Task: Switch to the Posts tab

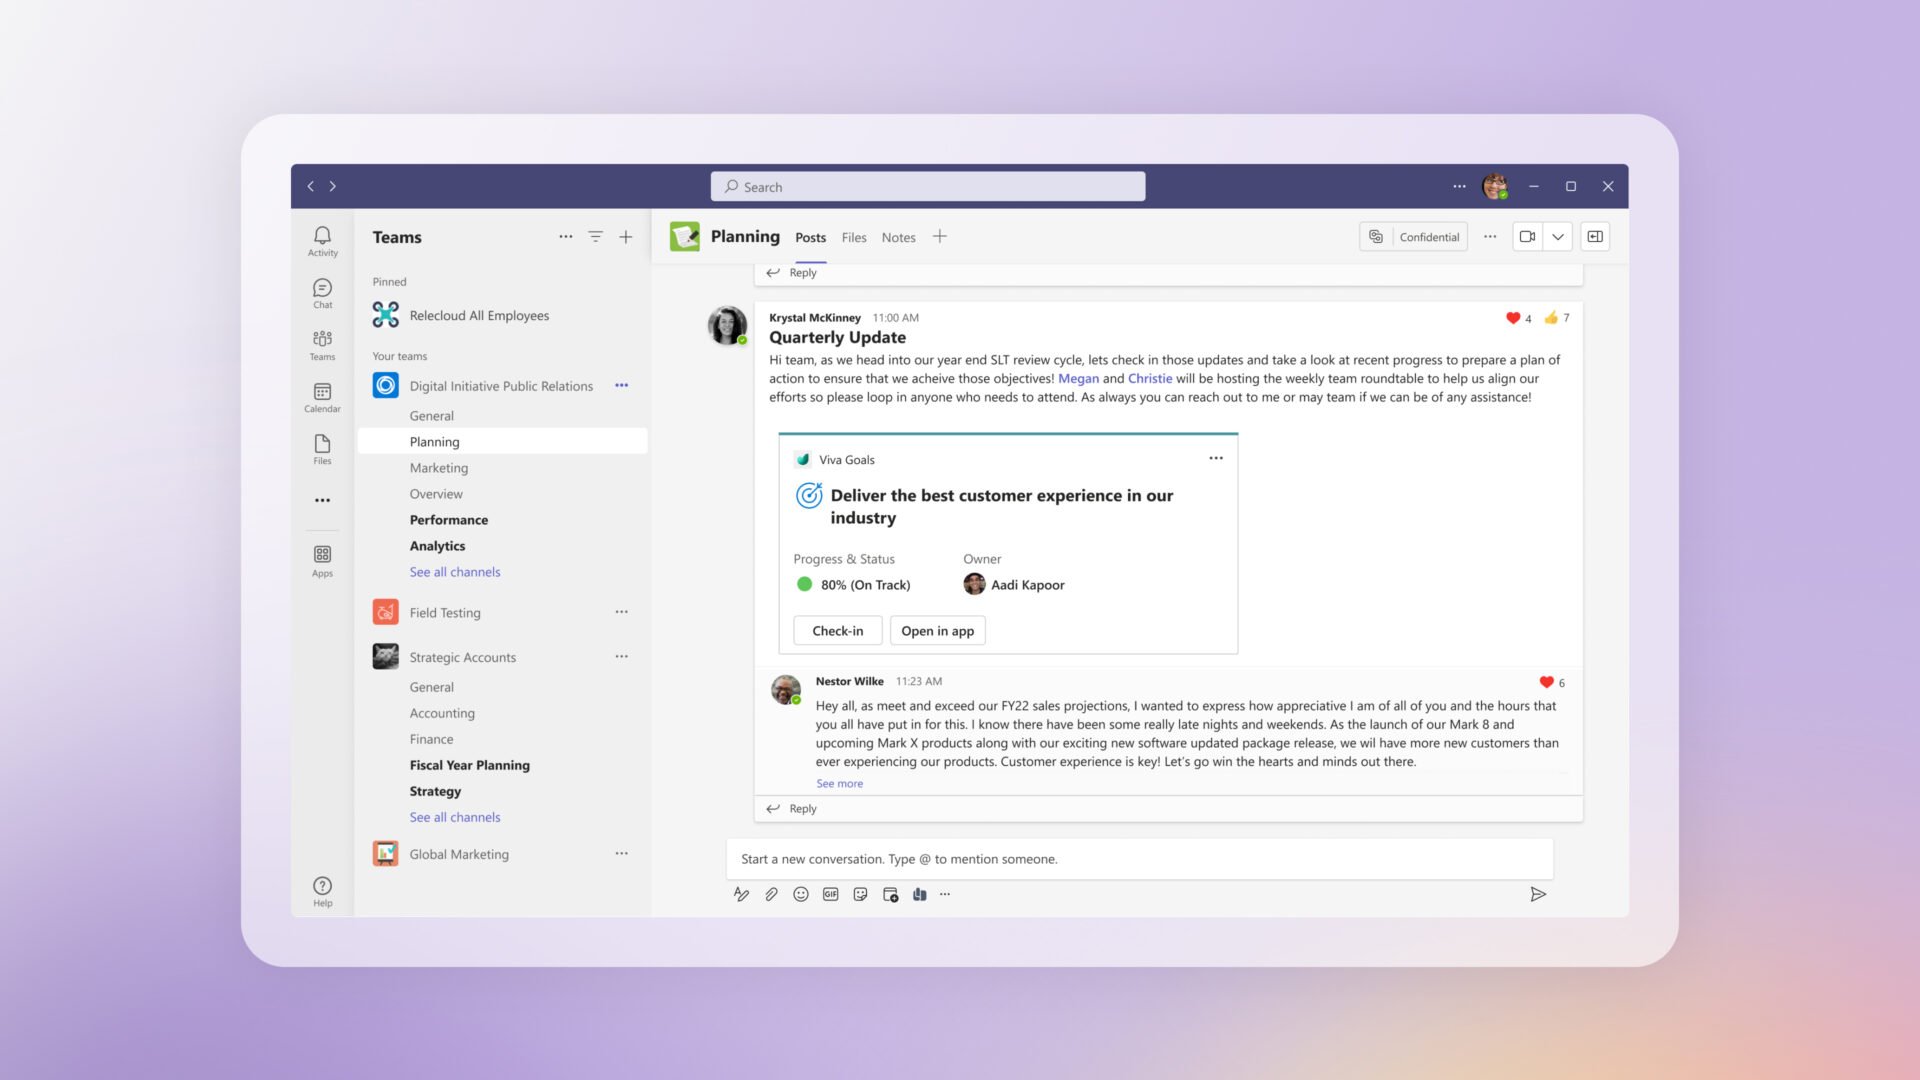Action: [x=810, y=238]
